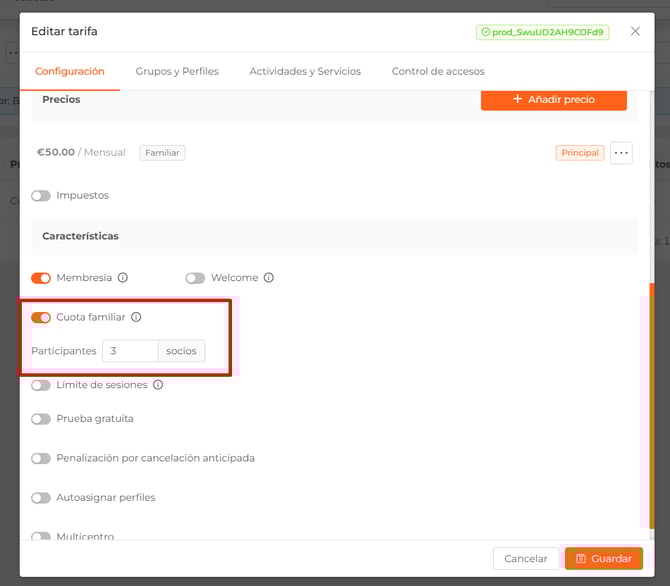Click the Añadir precio button
670x586 pixels.
pos(553,100)
